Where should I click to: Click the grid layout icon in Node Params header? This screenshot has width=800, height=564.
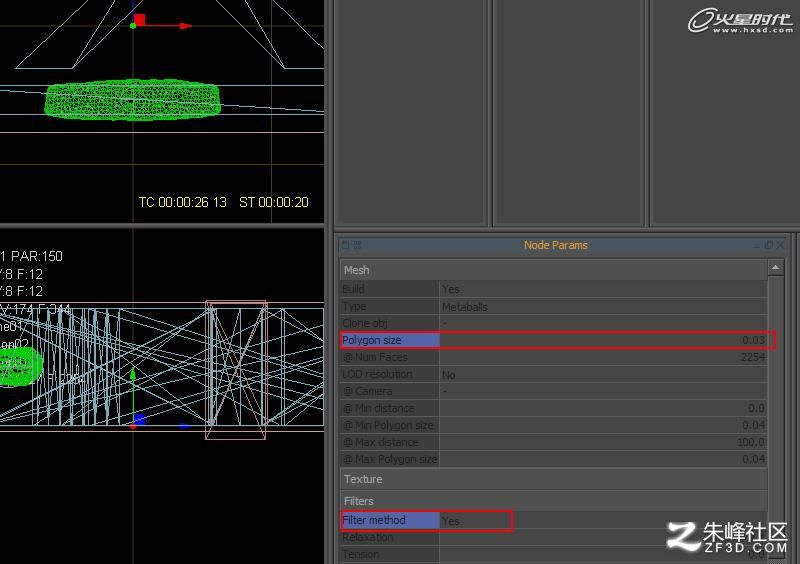point(357,245)
